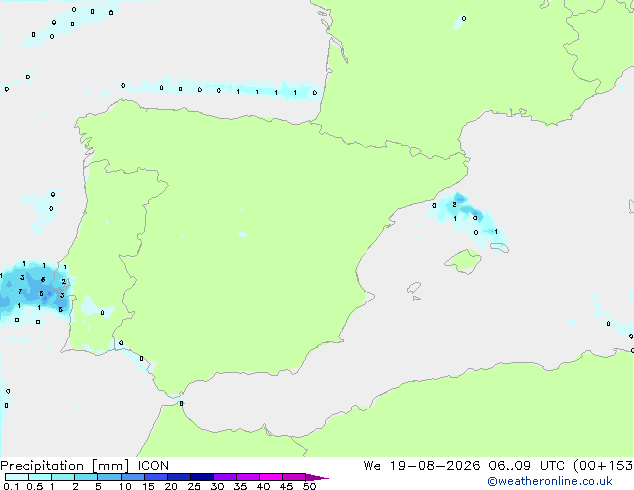Select the 5–10 mm legend swatch
The width and height of the screenshot is (634, 490).
109,477
